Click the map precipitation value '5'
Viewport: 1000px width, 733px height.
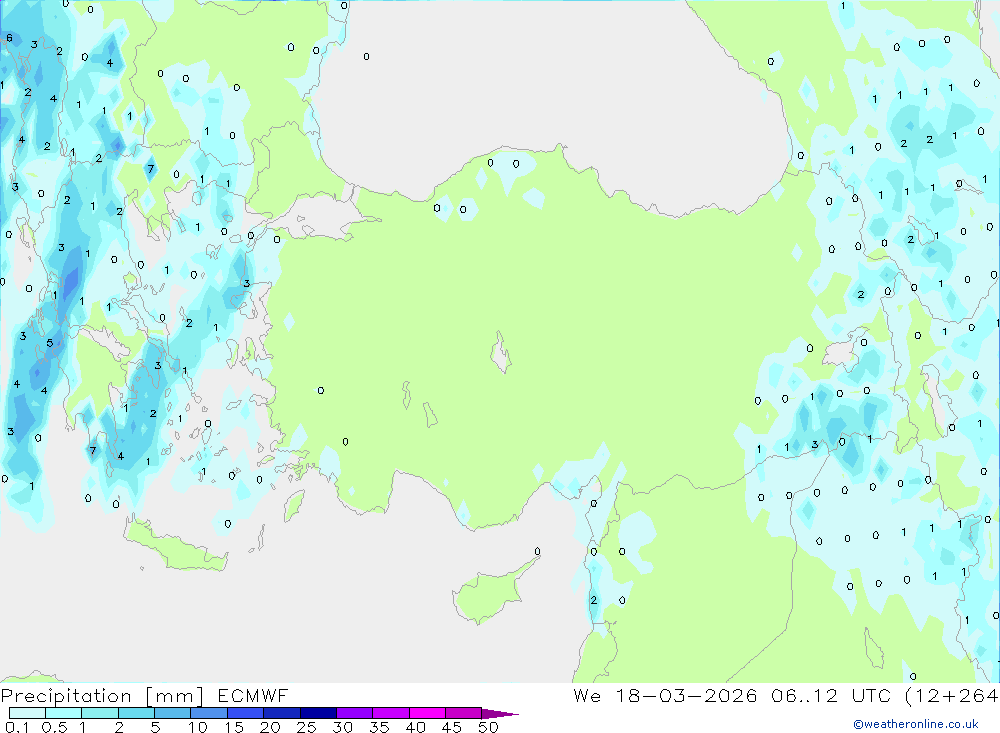pyautogui.click(x=50, y=343)
